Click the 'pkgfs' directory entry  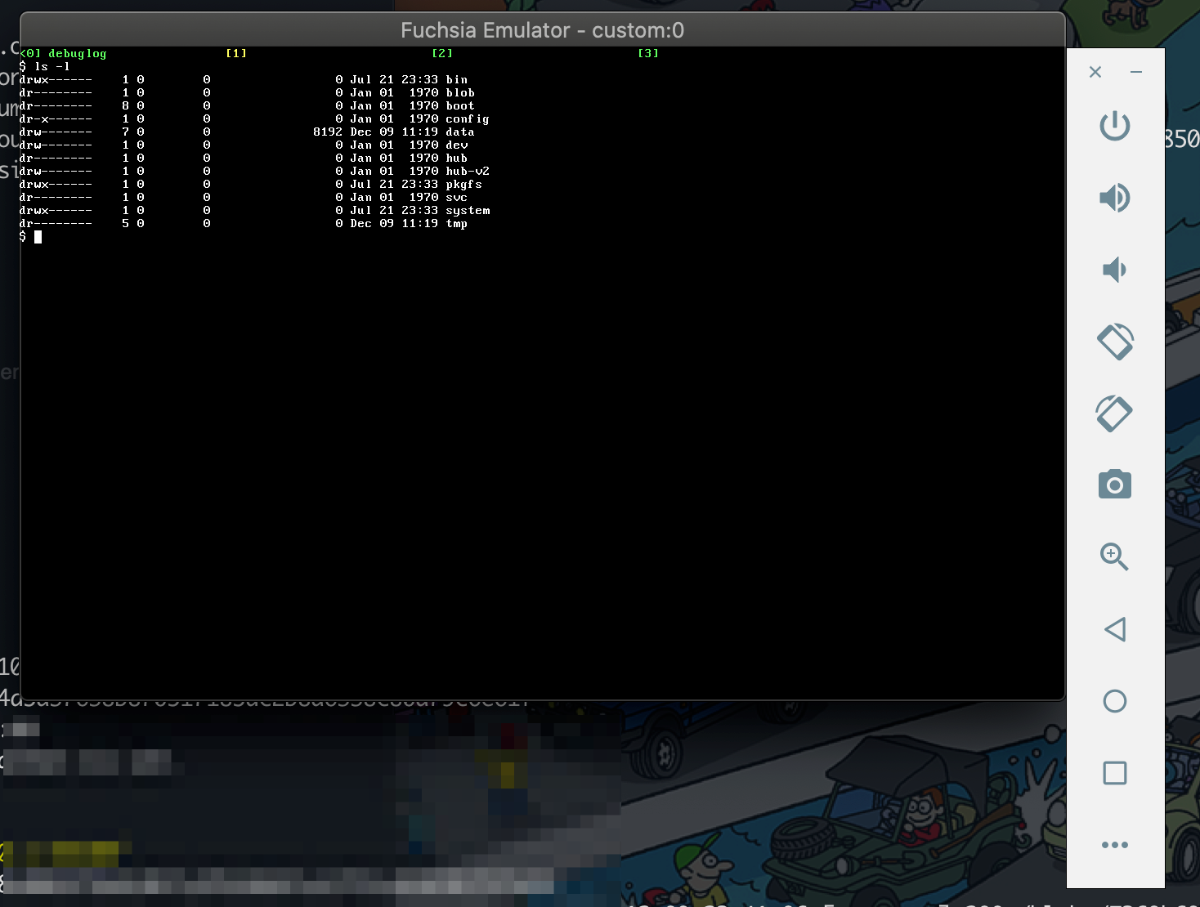point(464,184)
